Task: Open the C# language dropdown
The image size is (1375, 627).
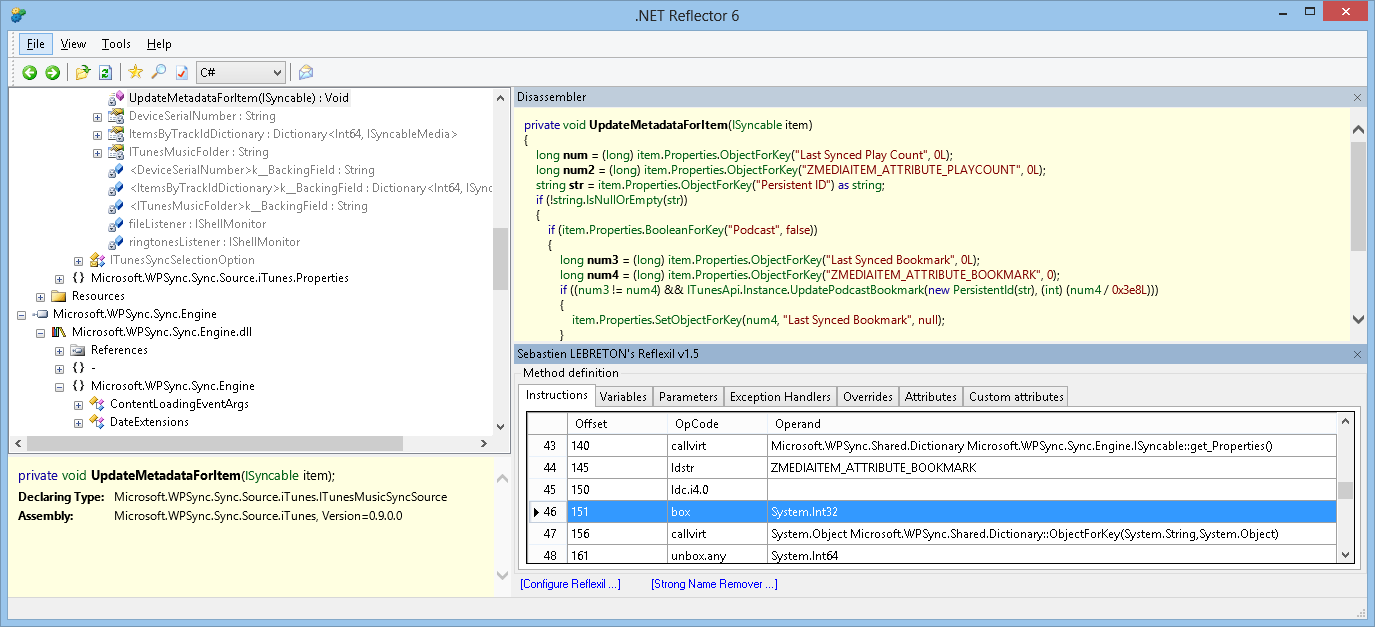Action: (x=241, y=72)
